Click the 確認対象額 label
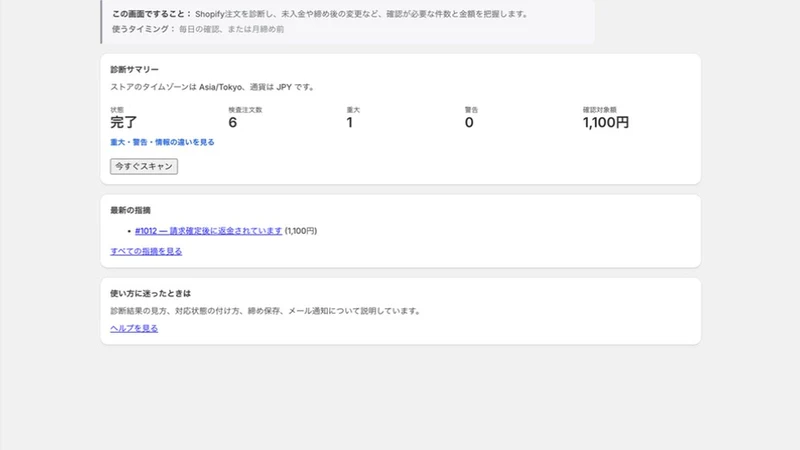The width and height of the screenshot is (800, 450). pyautogui.click(x=599, y=110)
